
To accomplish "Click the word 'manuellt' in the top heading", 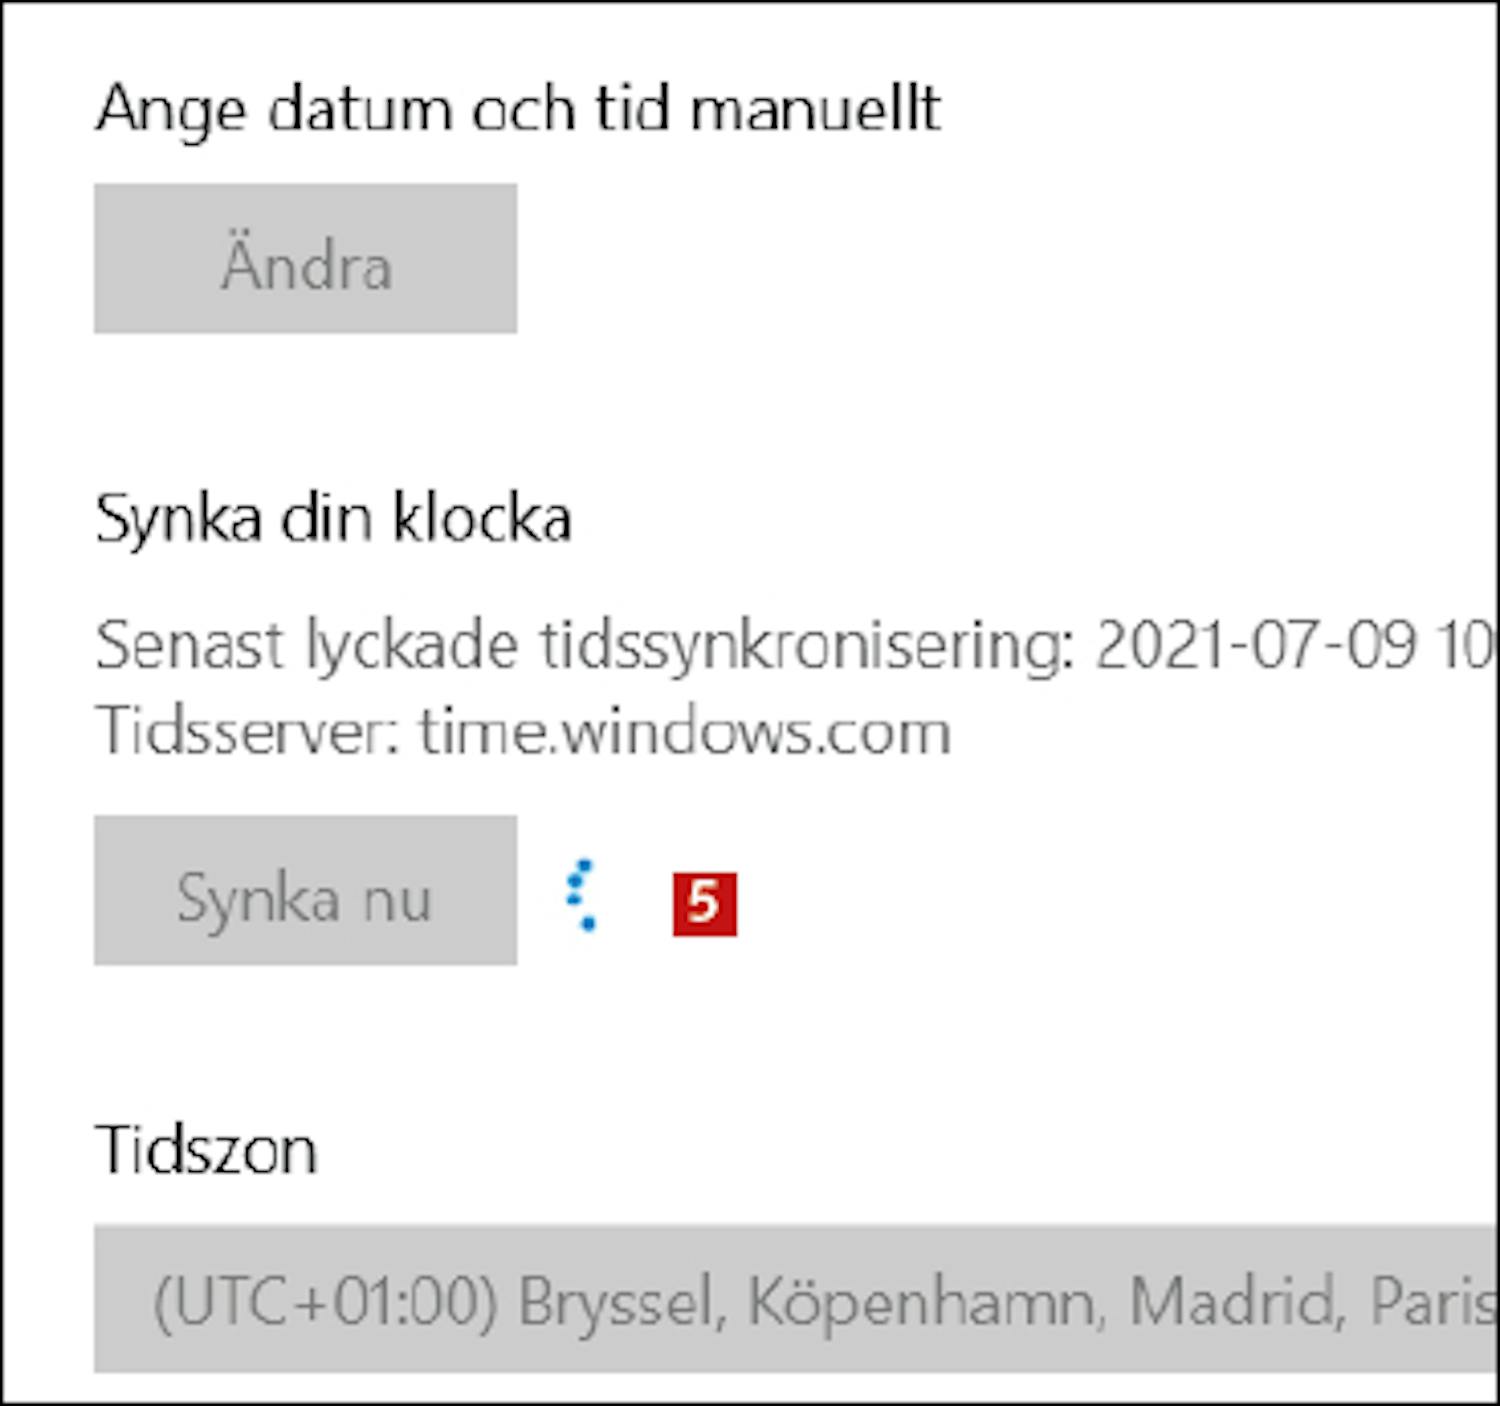I will point(815,108).
